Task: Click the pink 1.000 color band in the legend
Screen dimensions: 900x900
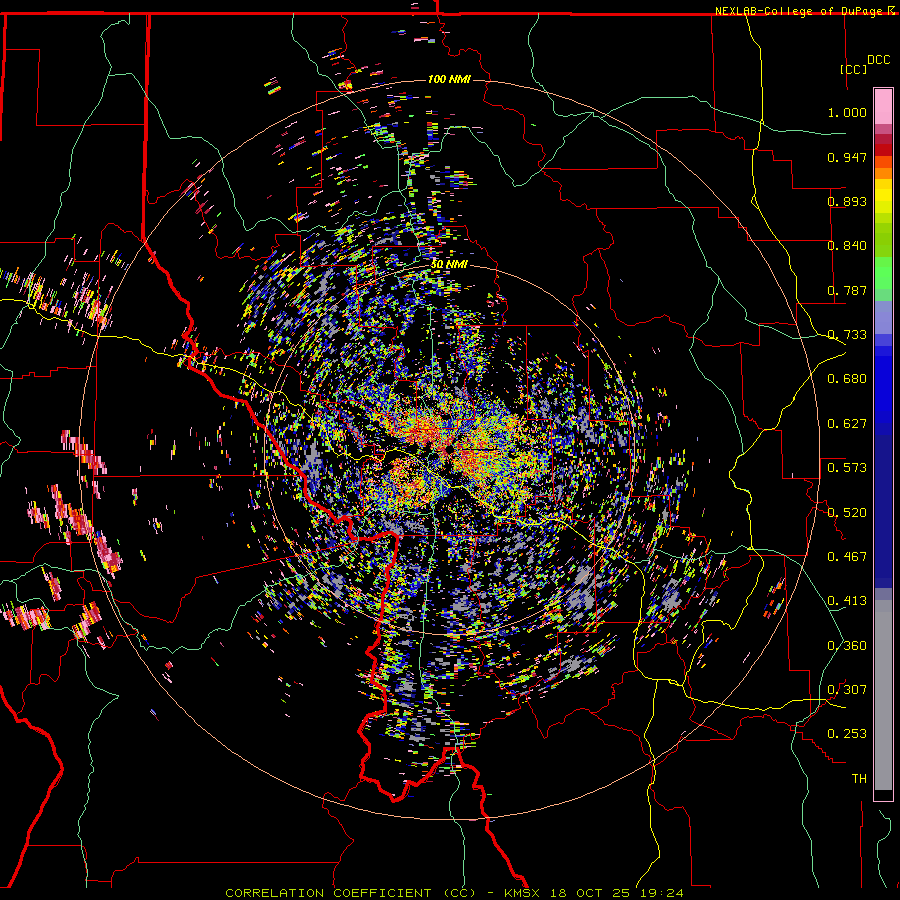Action: pyautogui.click(x=883, y=107)
